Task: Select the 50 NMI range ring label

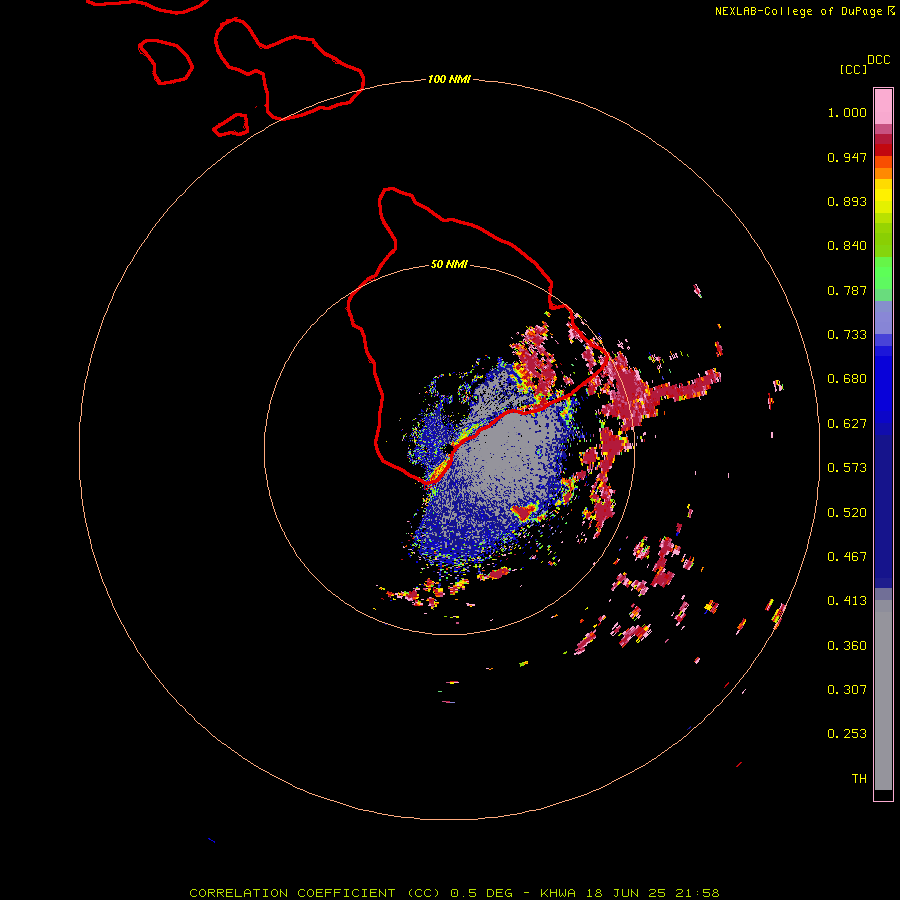Action: point(449,264)
